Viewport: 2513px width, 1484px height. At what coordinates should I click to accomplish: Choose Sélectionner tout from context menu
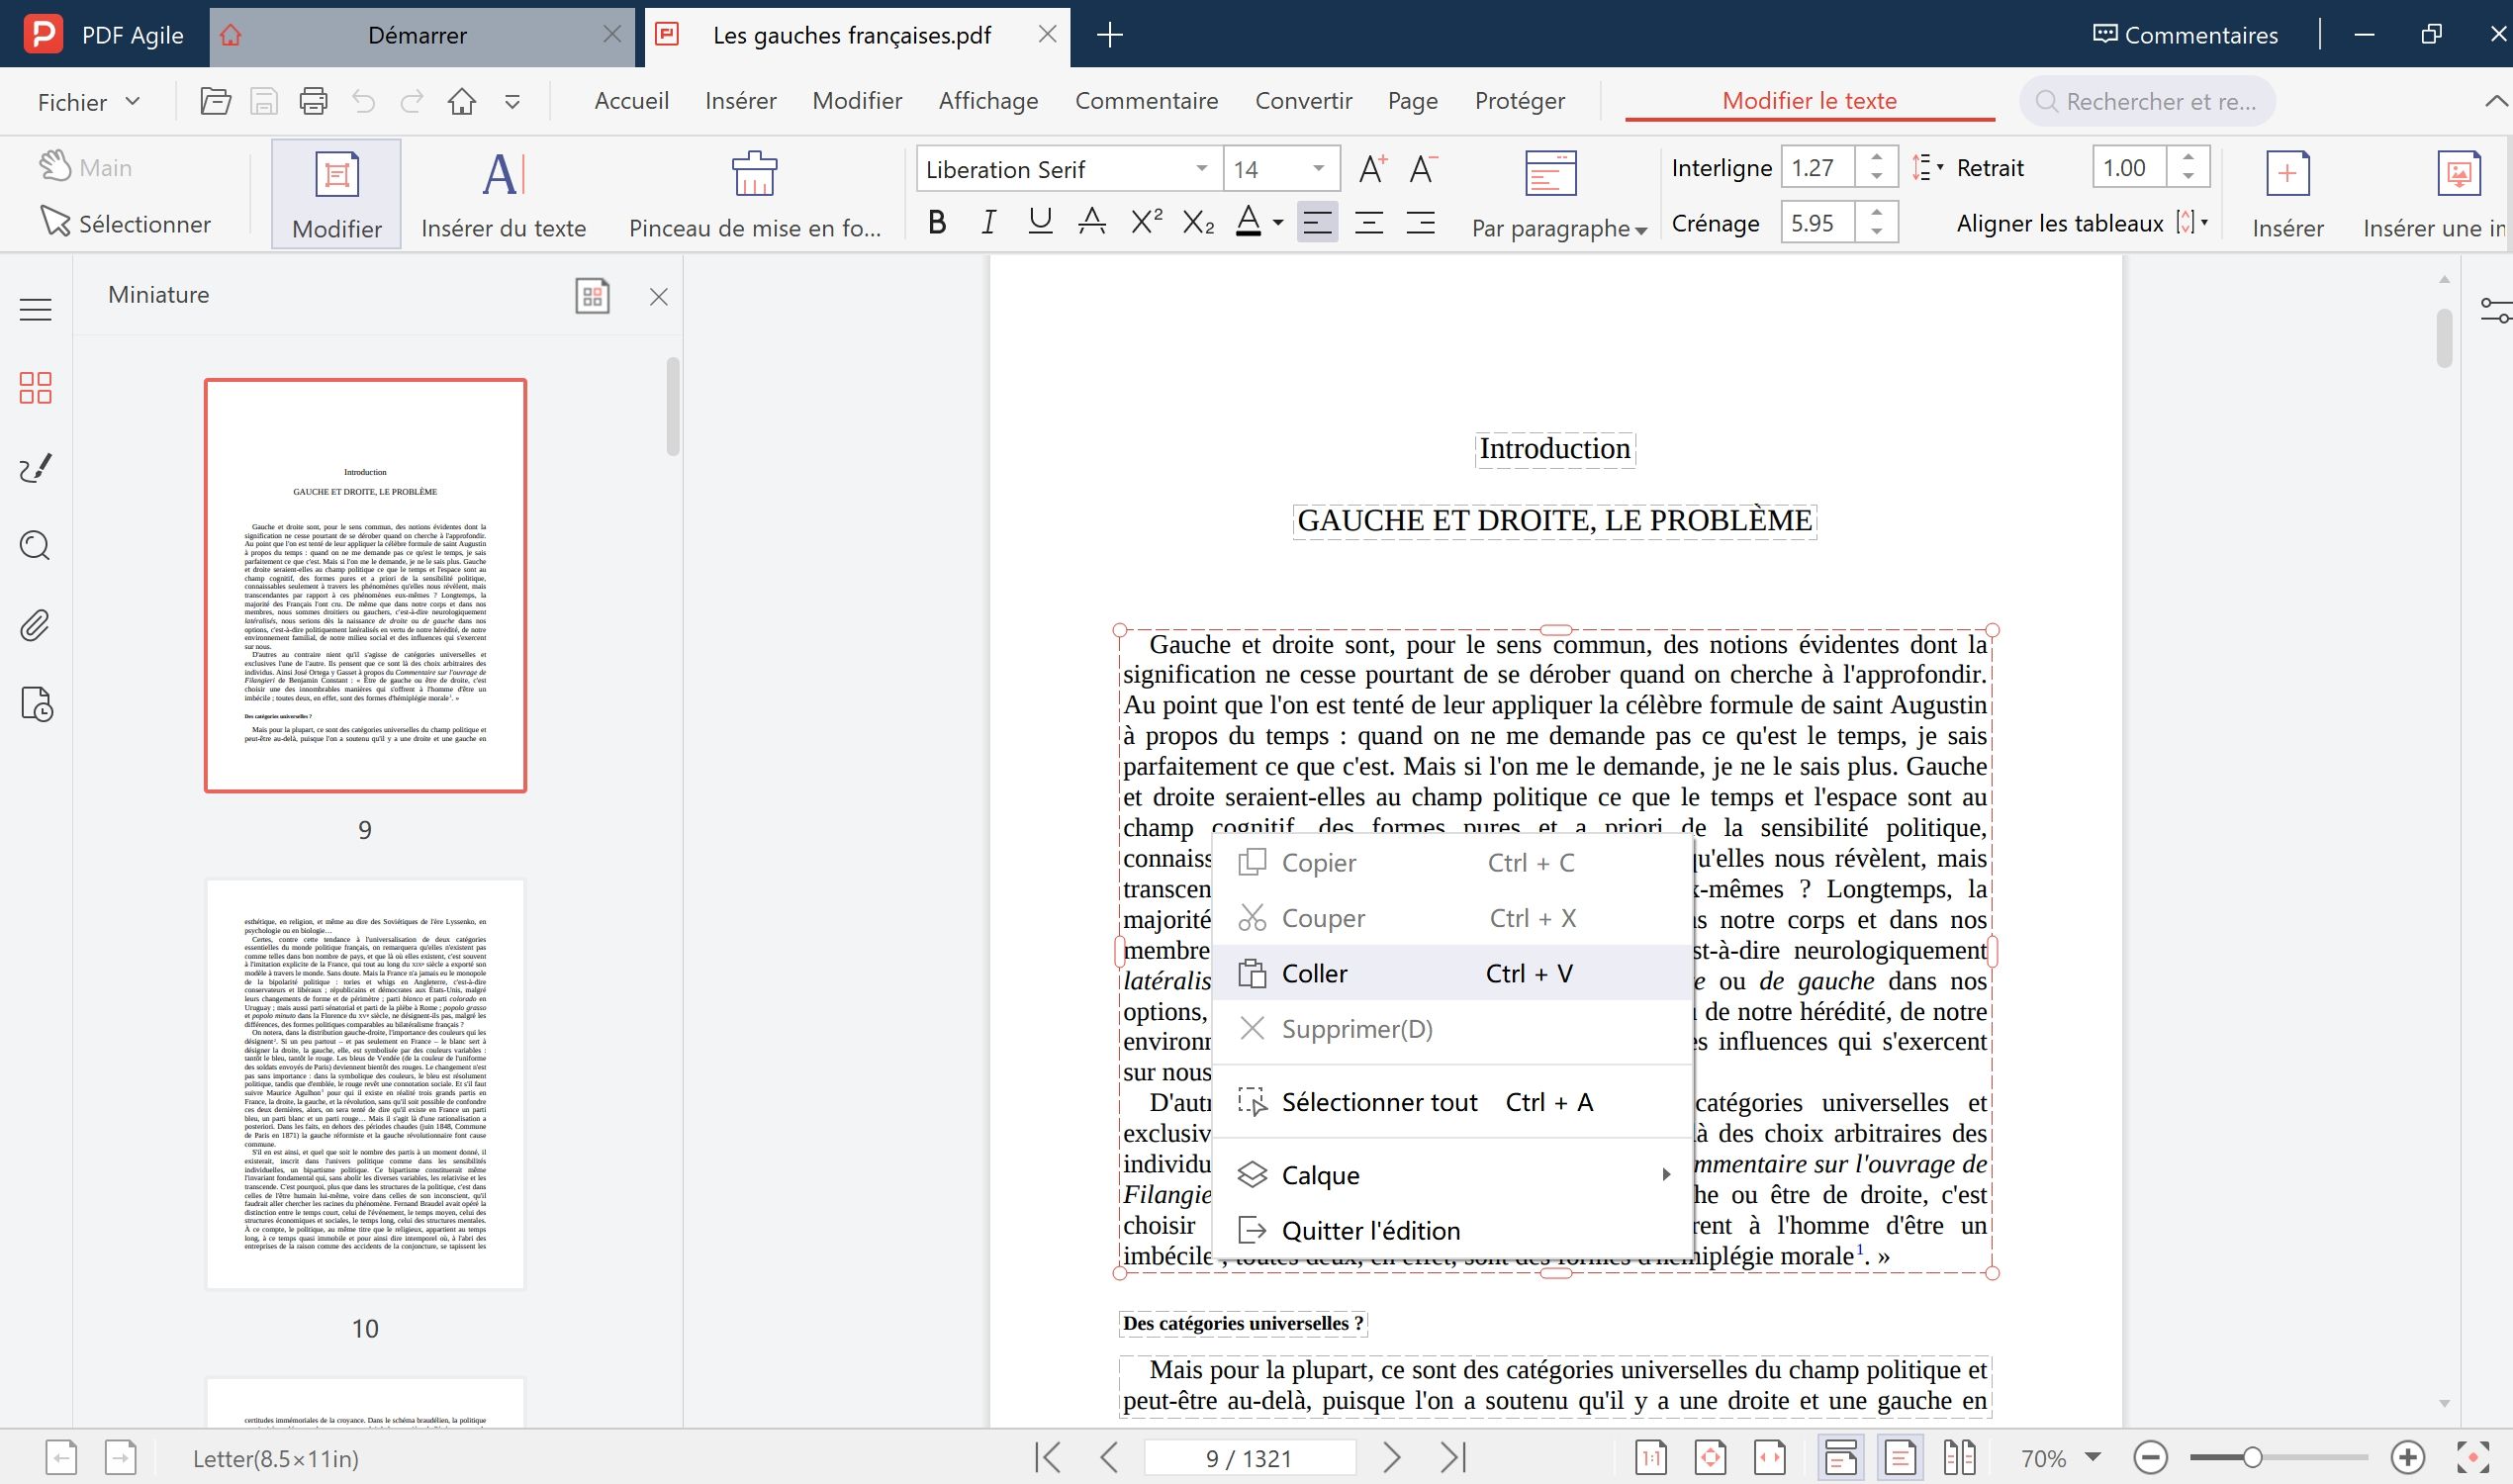click(1452, 1102)
